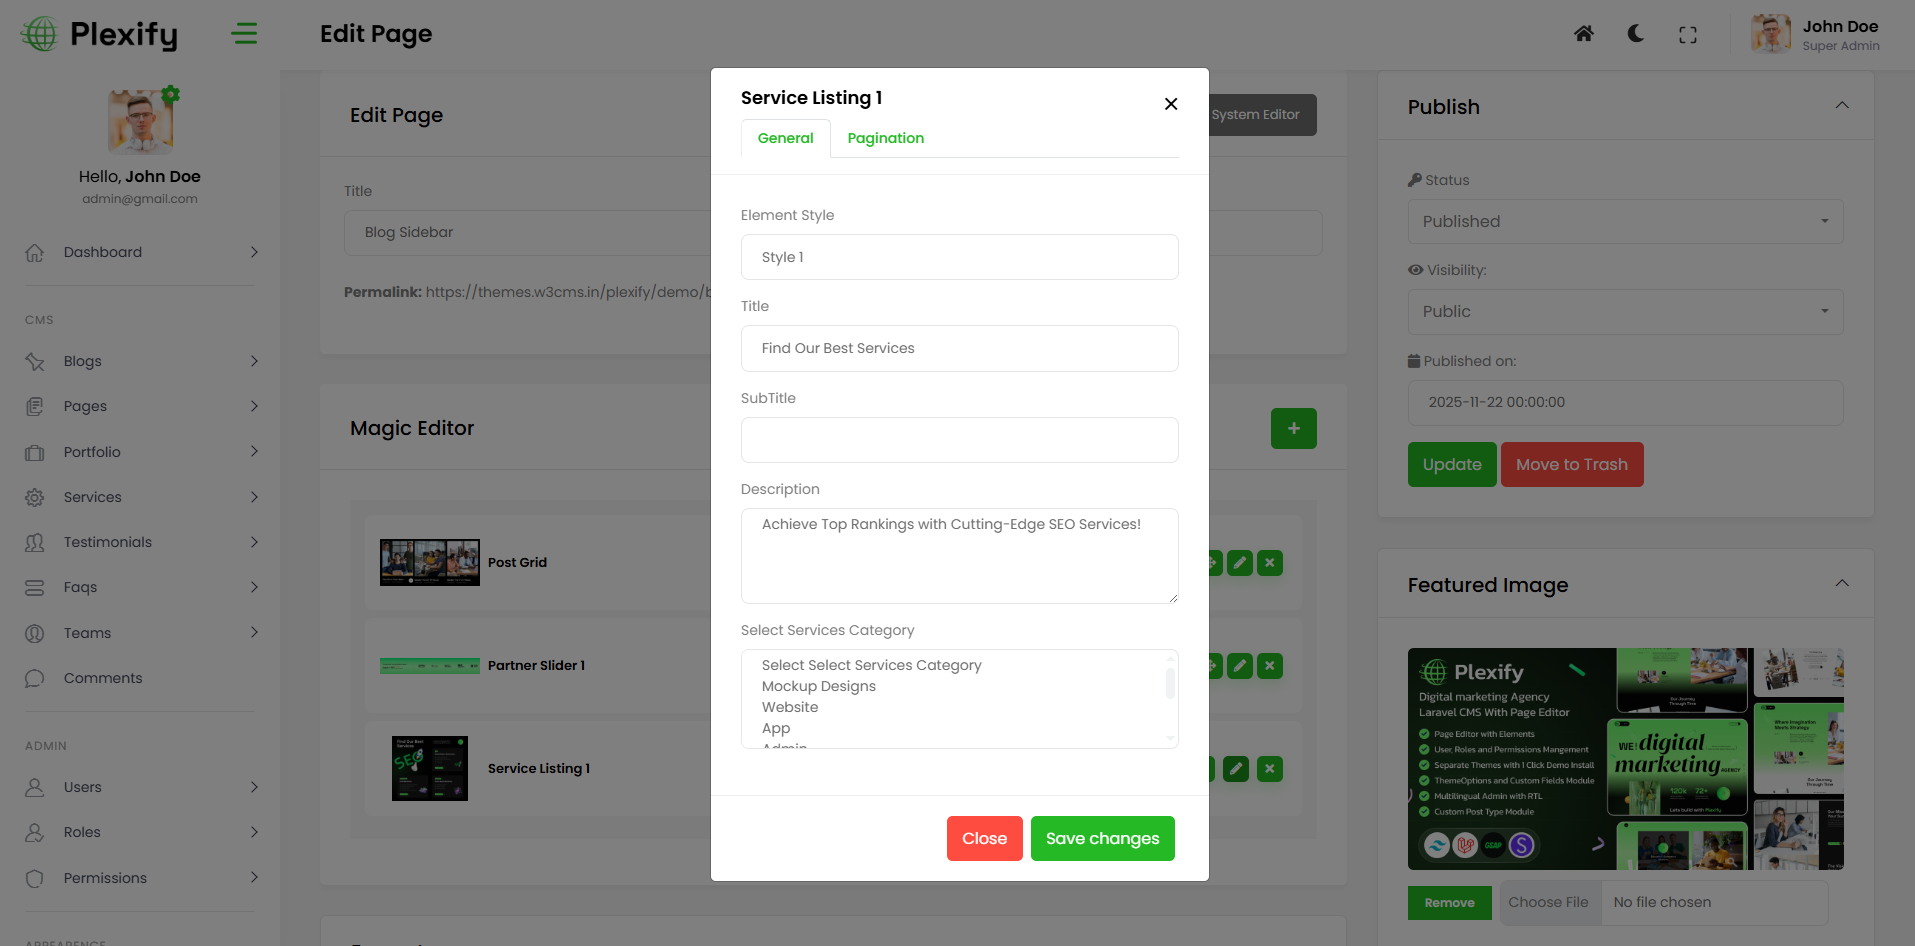Click the home icon in header

point(1583,34)
